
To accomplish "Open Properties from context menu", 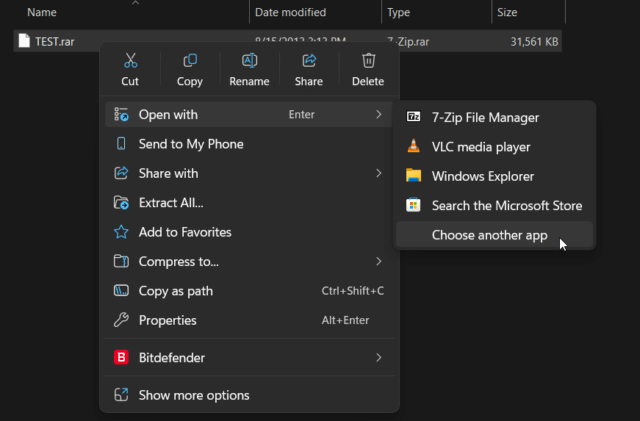I will [248, 320].
